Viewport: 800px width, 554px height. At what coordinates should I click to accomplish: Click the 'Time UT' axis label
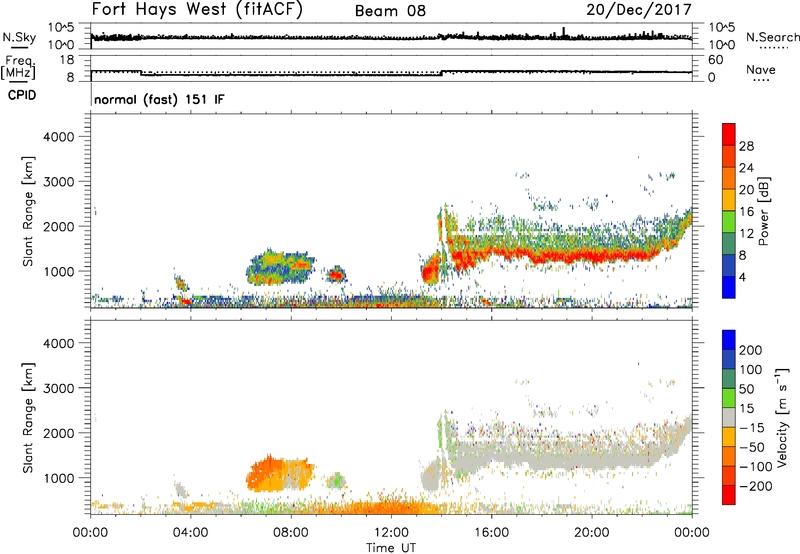pos(391,548)
